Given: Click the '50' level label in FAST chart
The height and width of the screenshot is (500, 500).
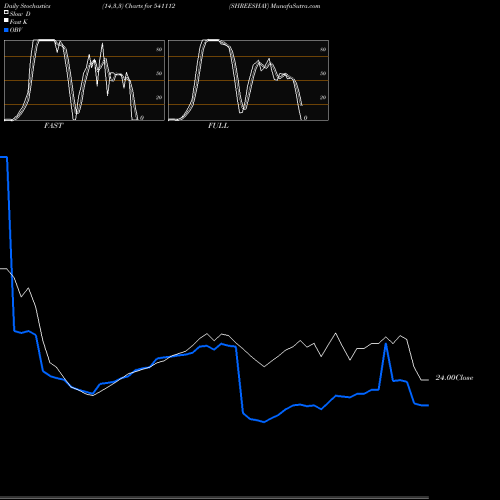Looking at the screenshot, I should coord(159,73).
